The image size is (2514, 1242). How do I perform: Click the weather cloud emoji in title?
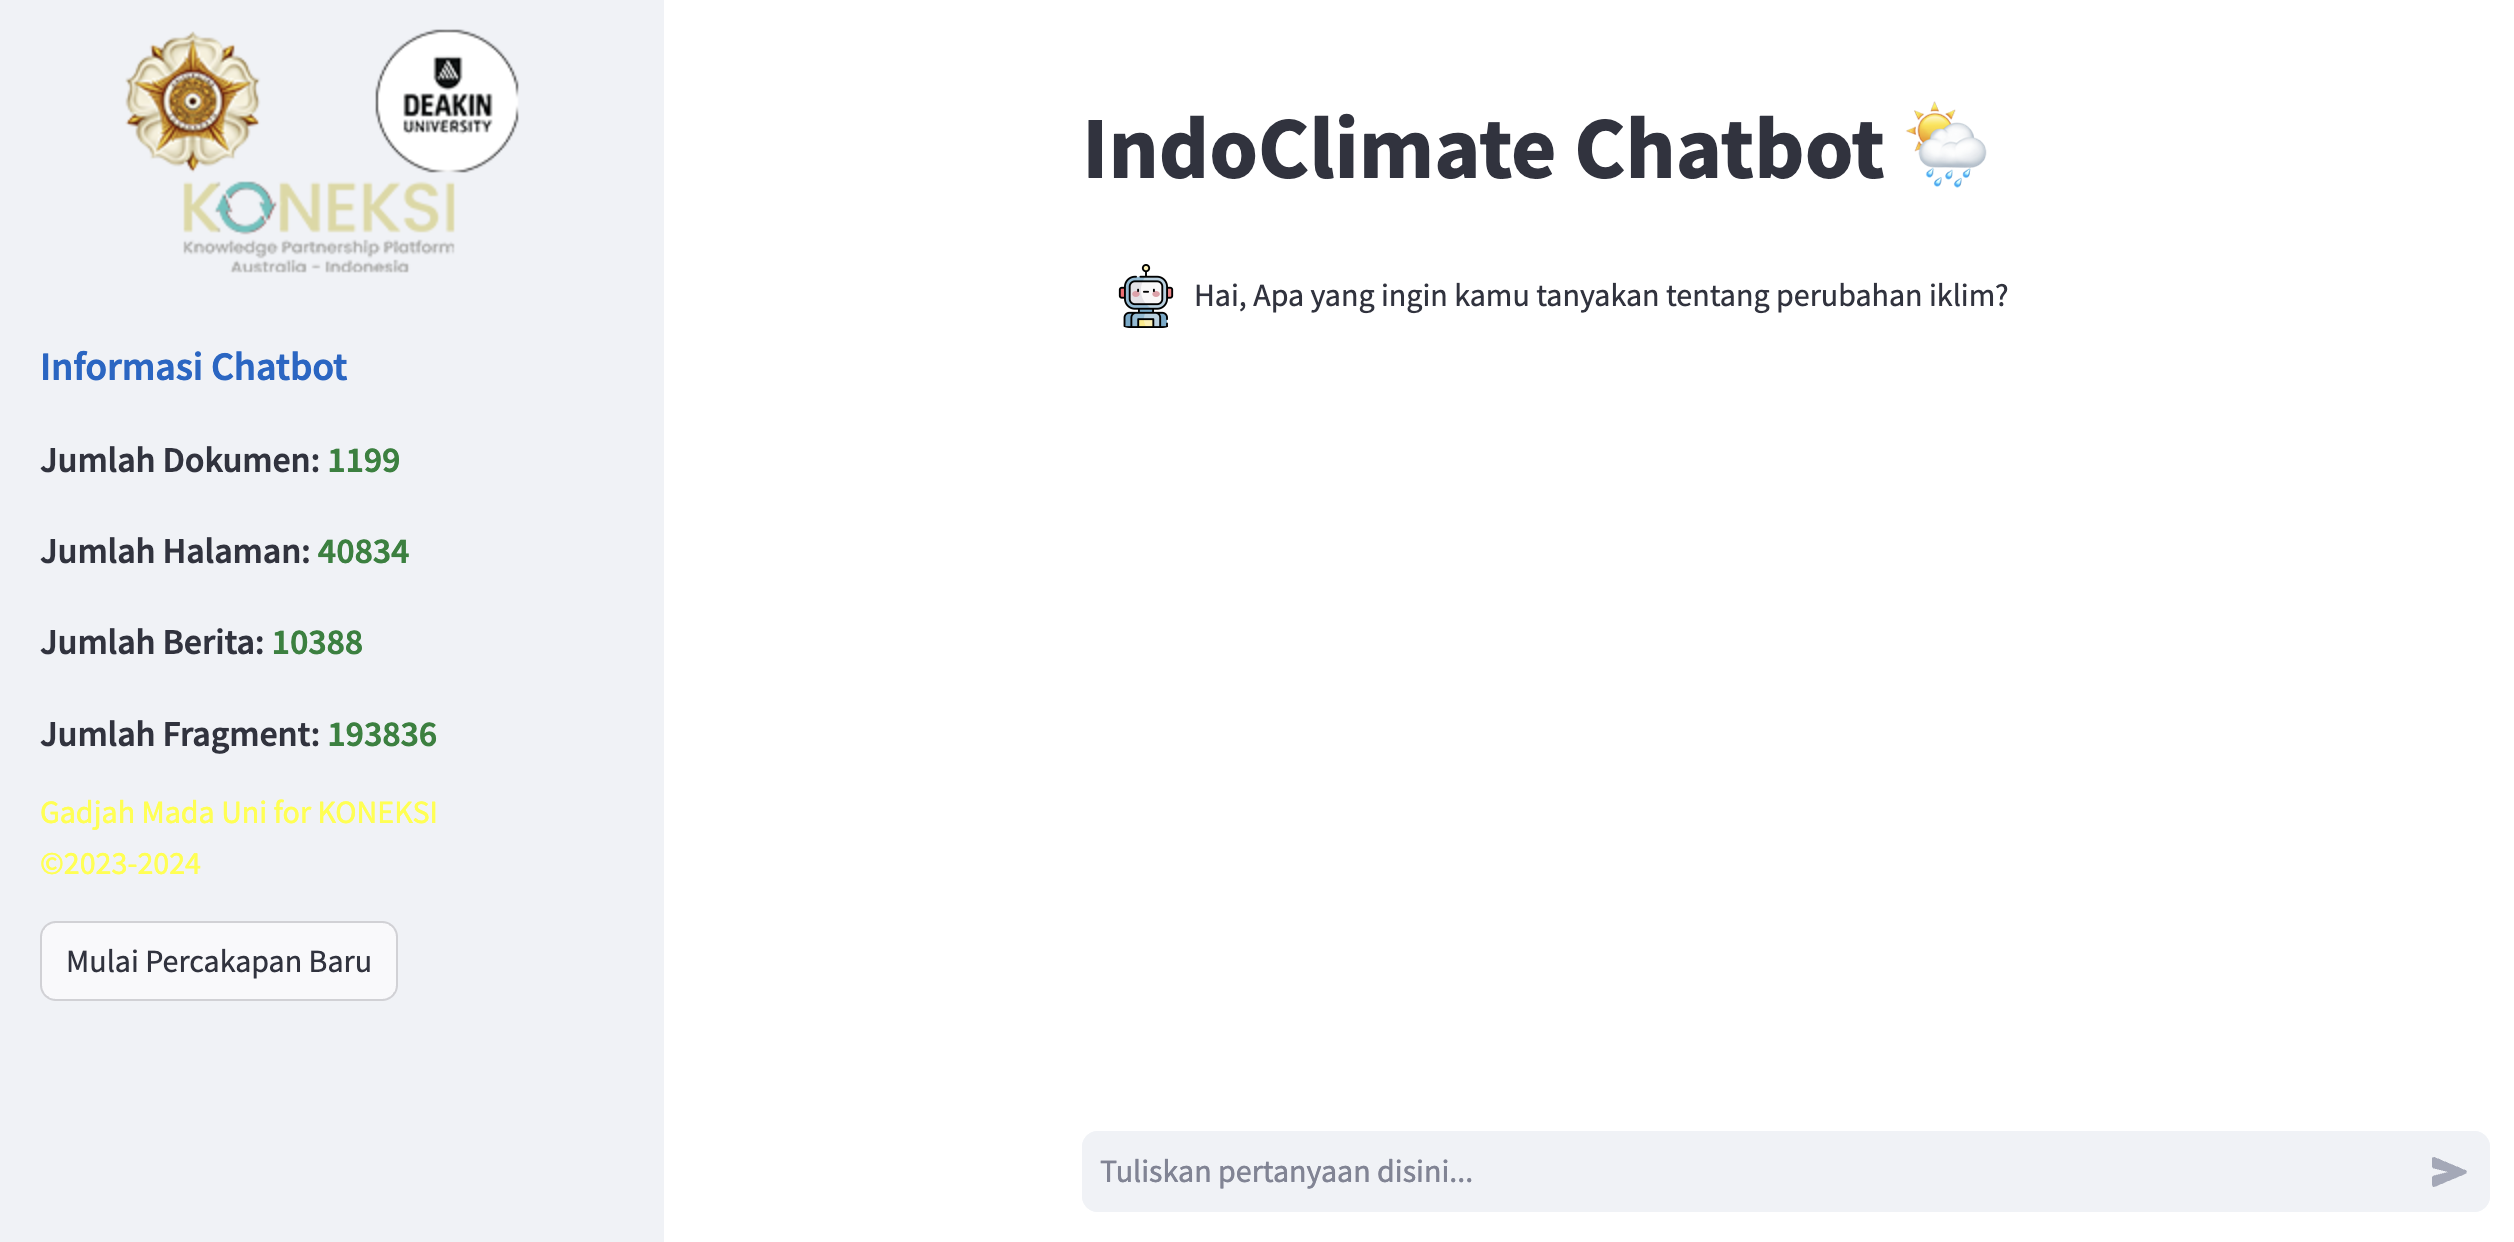(1946, 145)
